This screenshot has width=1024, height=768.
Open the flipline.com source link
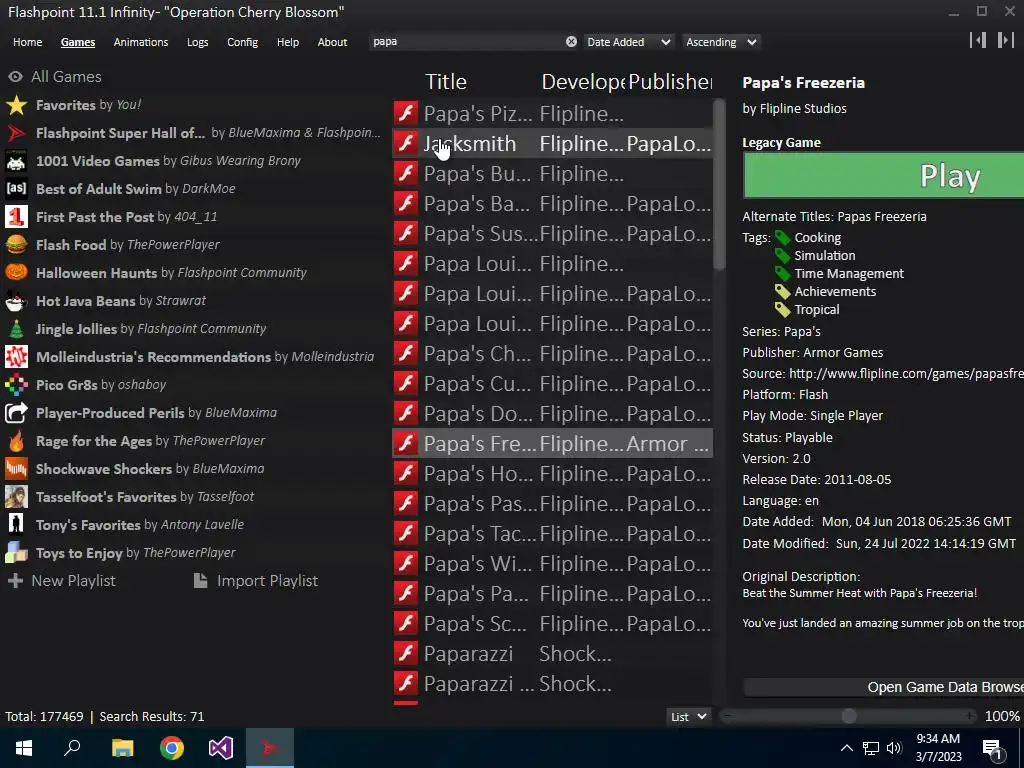click(906, 374)
